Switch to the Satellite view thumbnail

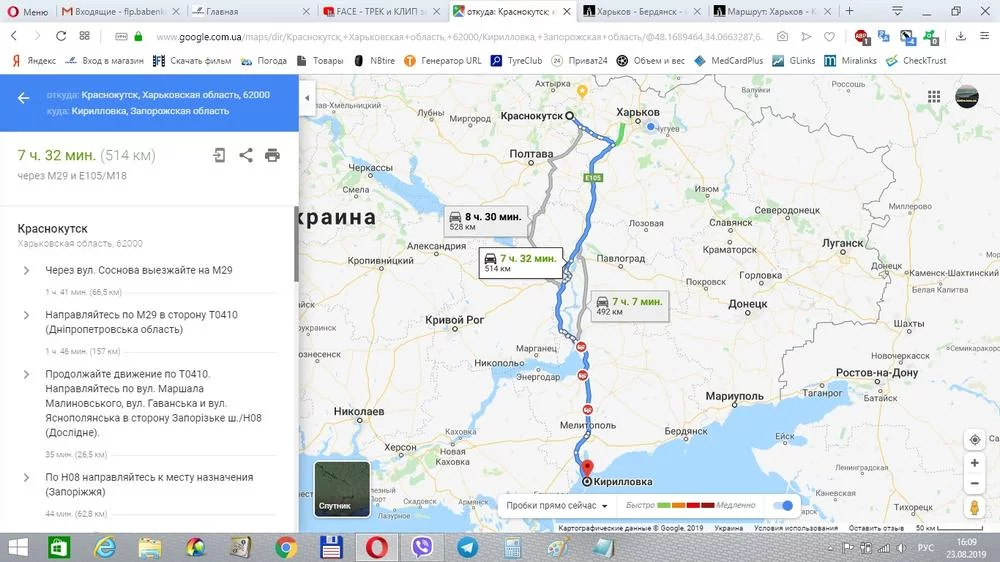tap(342, 489)
